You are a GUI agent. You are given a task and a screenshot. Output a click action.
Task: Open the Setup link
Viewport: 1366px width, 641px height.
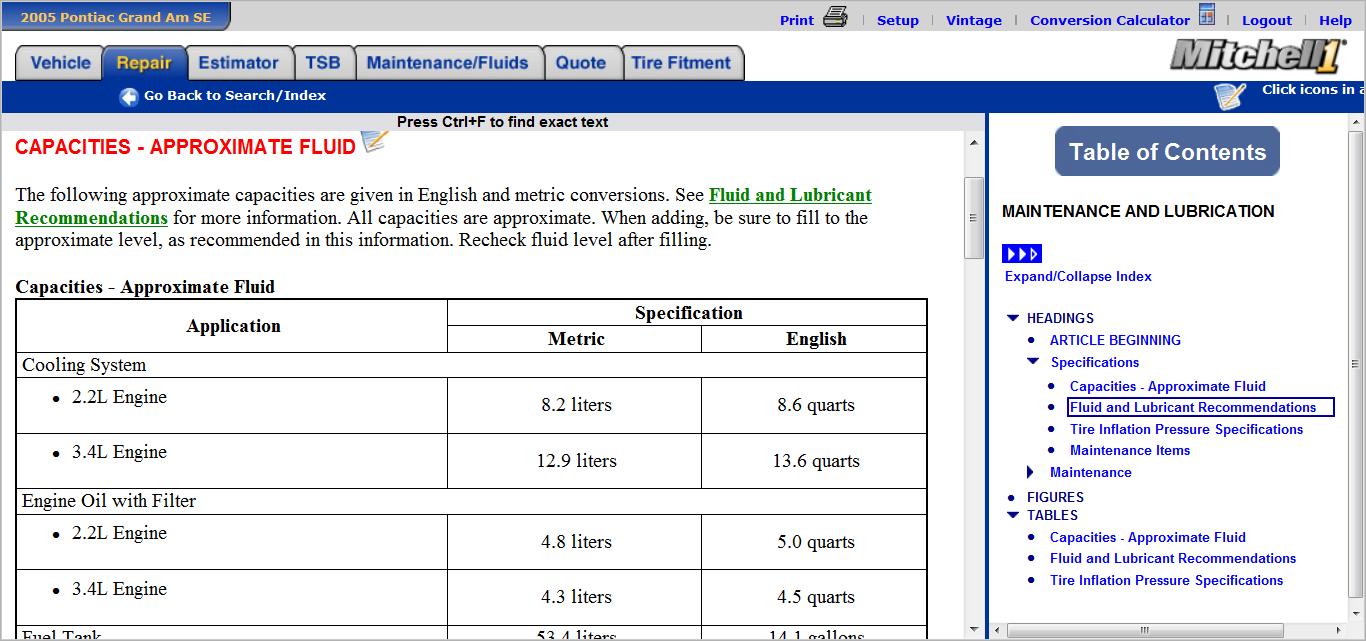(898, 20)
